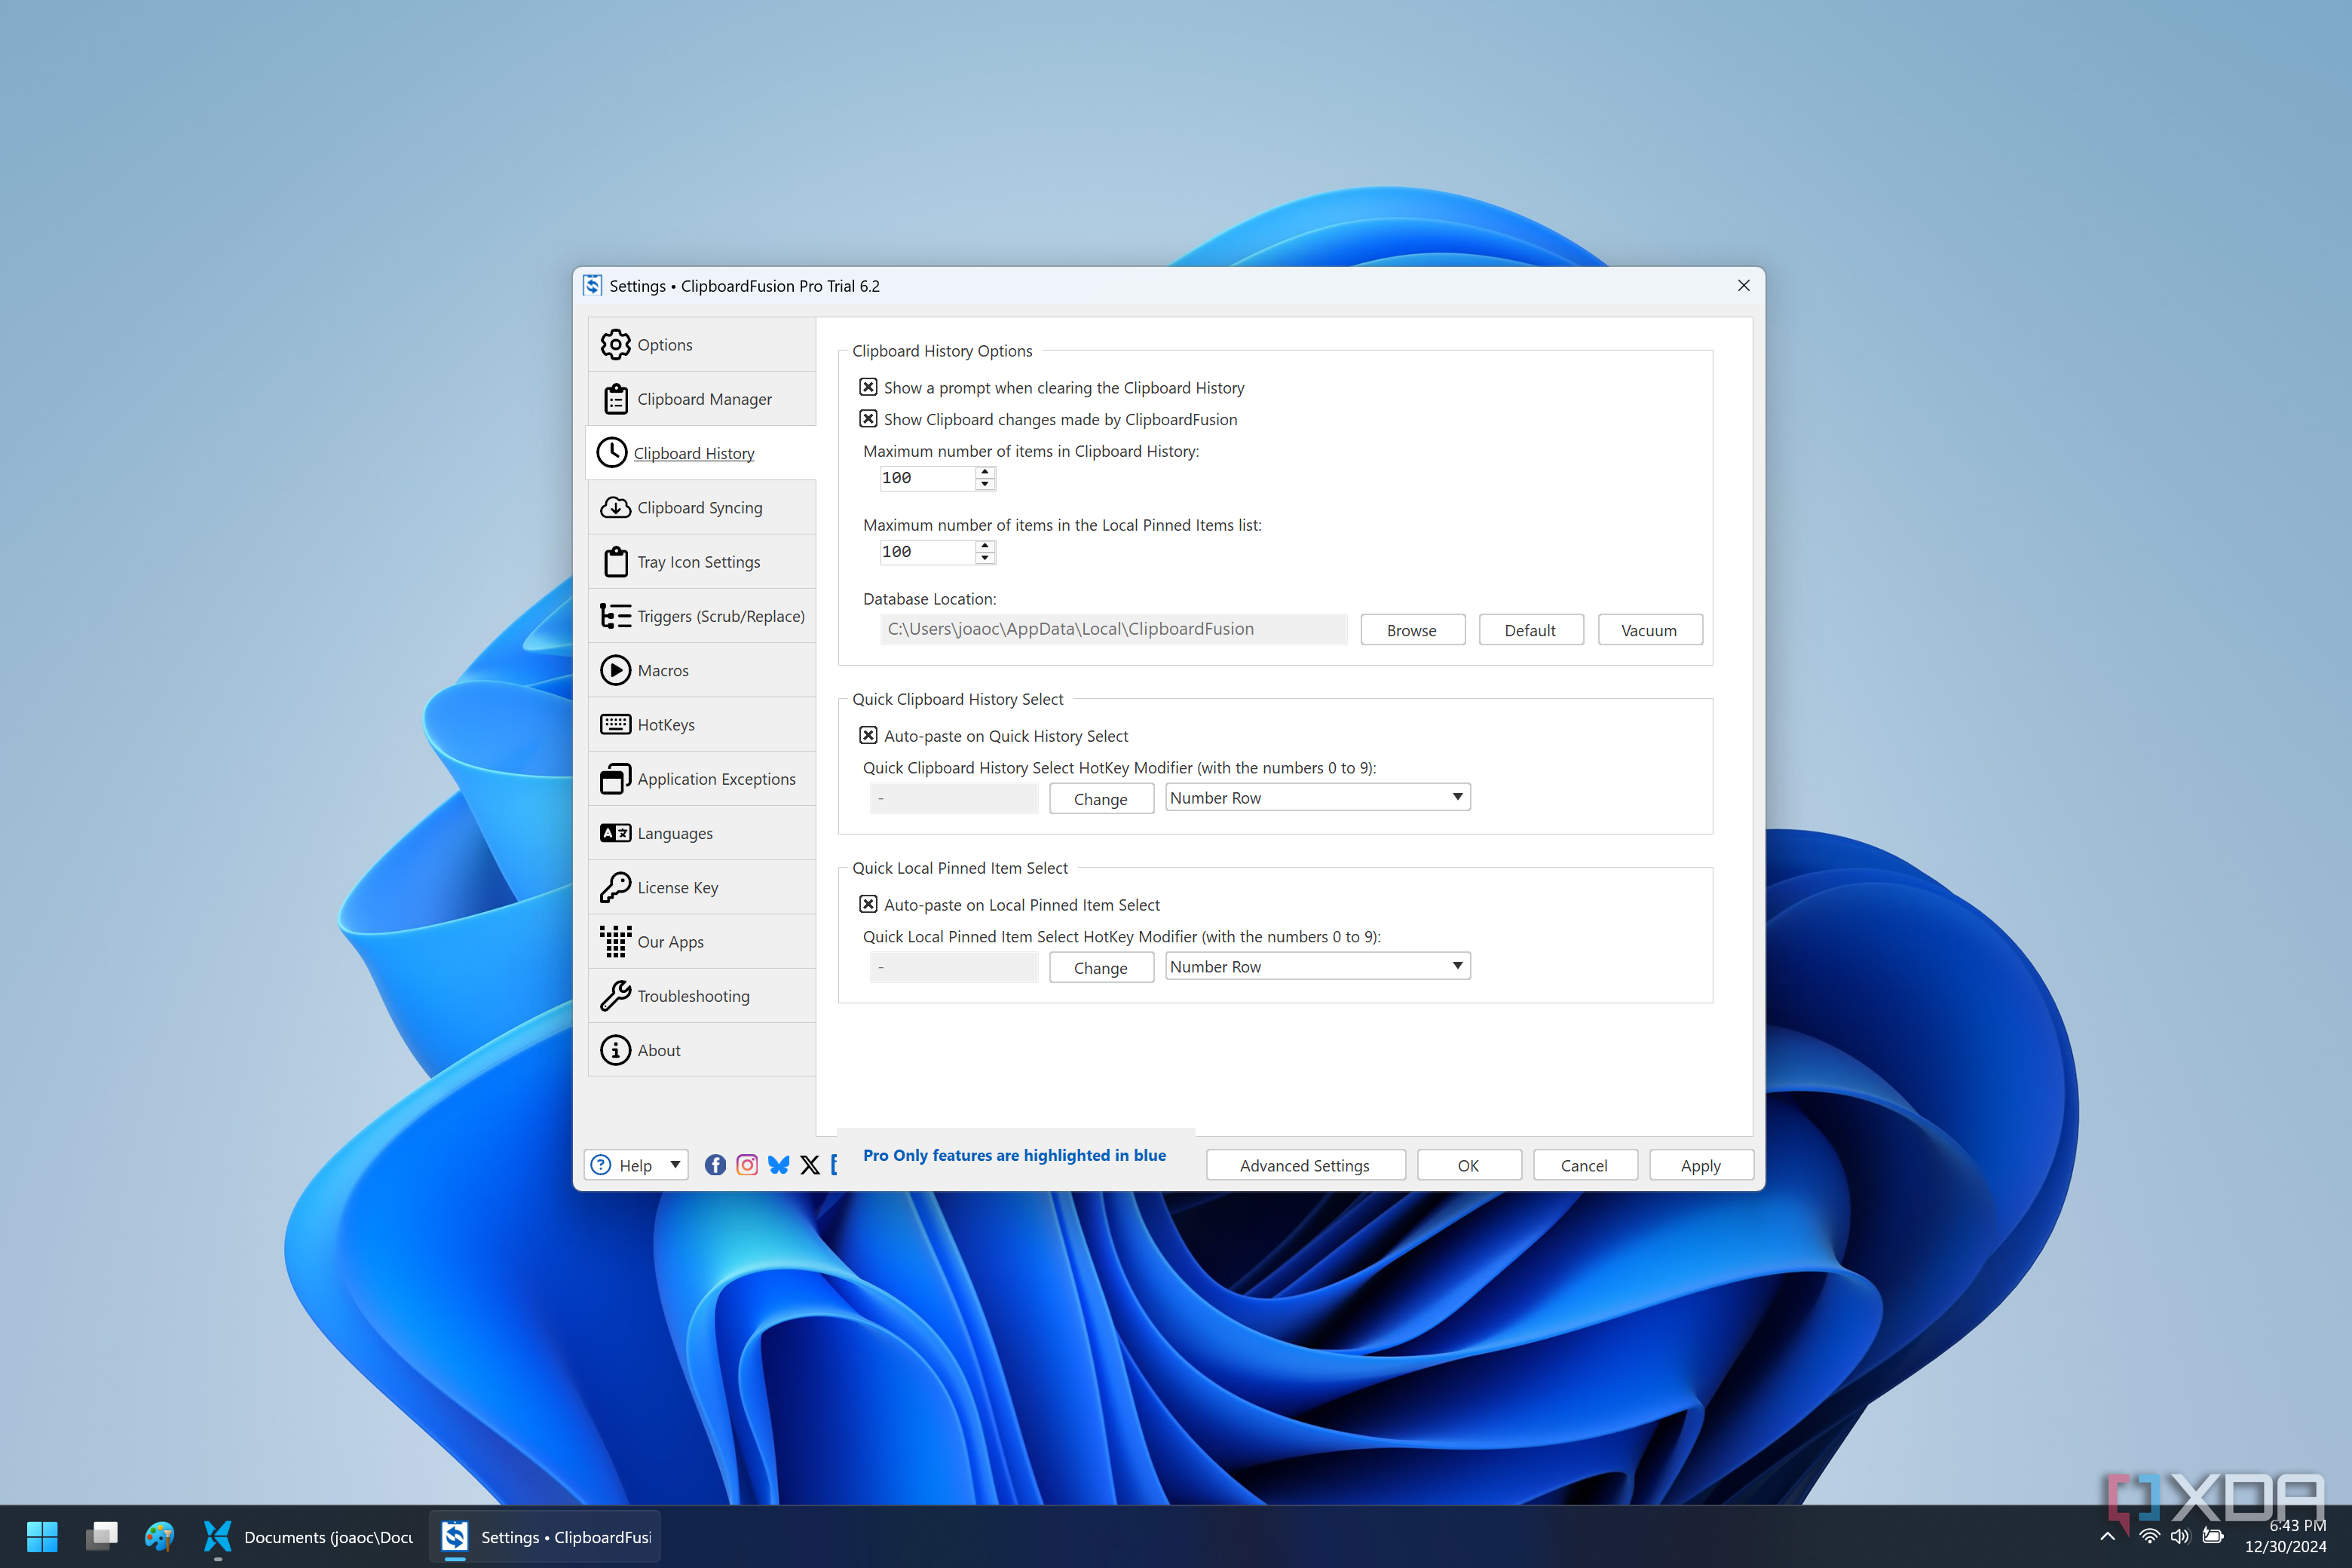
Task: Toggle Show Clipboard changes made by ClipboardFusion
Action: [868, 419]
